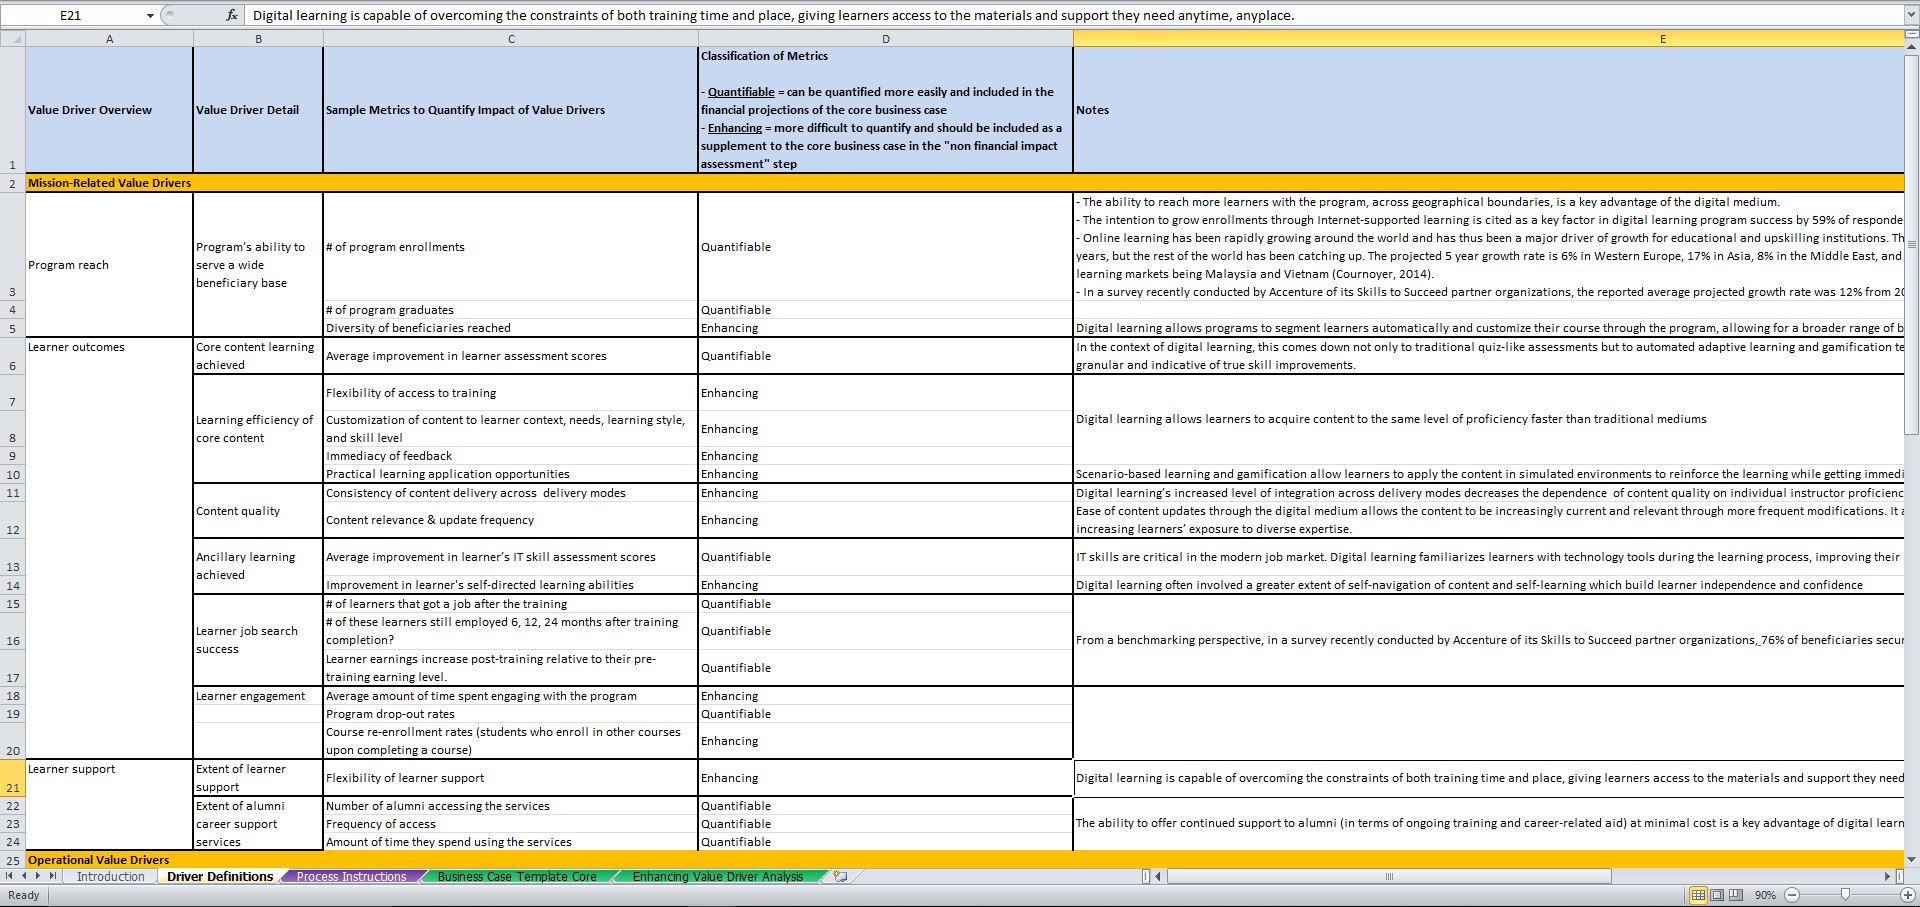Image resolution: width=1920 pixels, height=907 pixels.
Task: Zoom out with minus button
Action: point(1792,895)
